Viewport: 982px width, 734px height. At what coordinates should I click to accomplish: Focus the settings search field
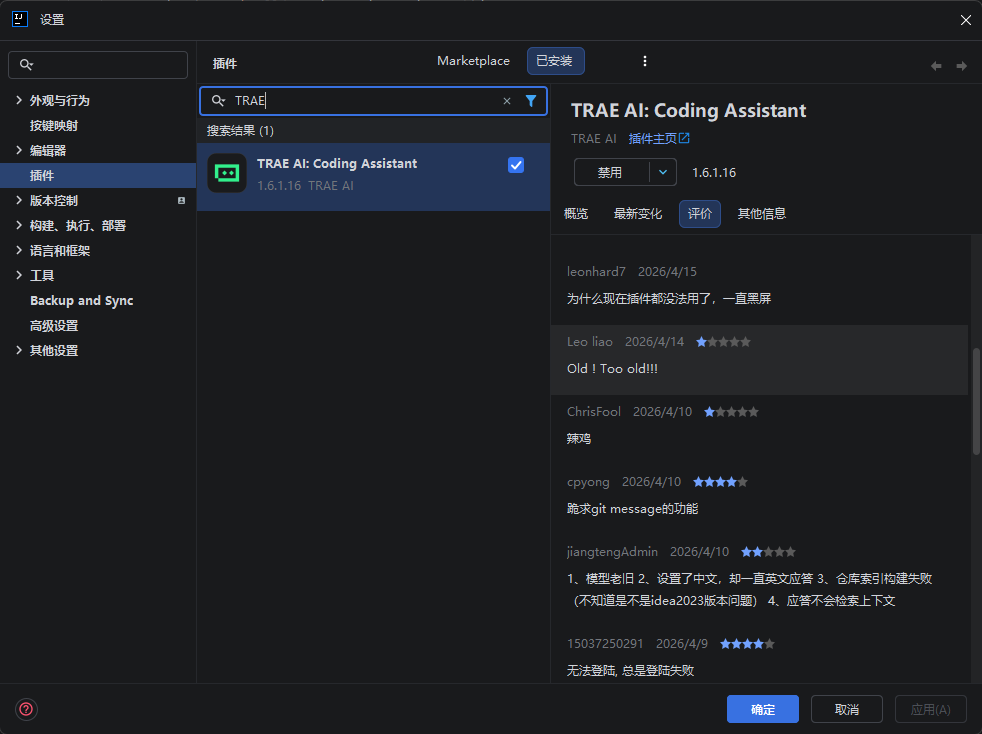(x=98, y=65)
